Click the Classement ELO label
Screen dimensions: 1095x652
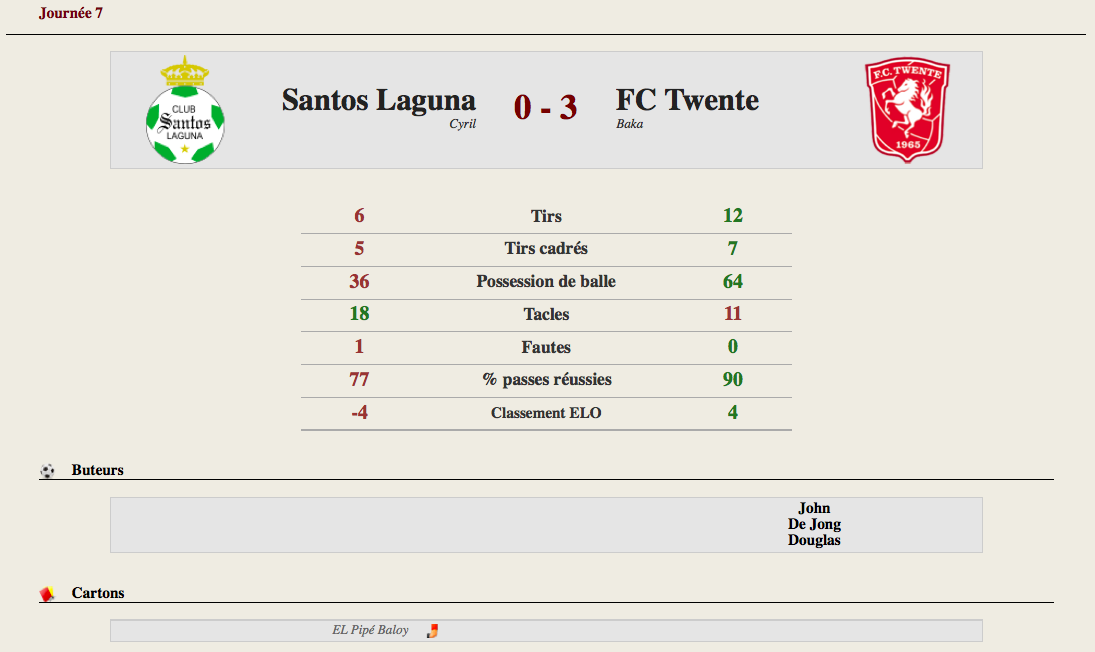pos(546,413)
